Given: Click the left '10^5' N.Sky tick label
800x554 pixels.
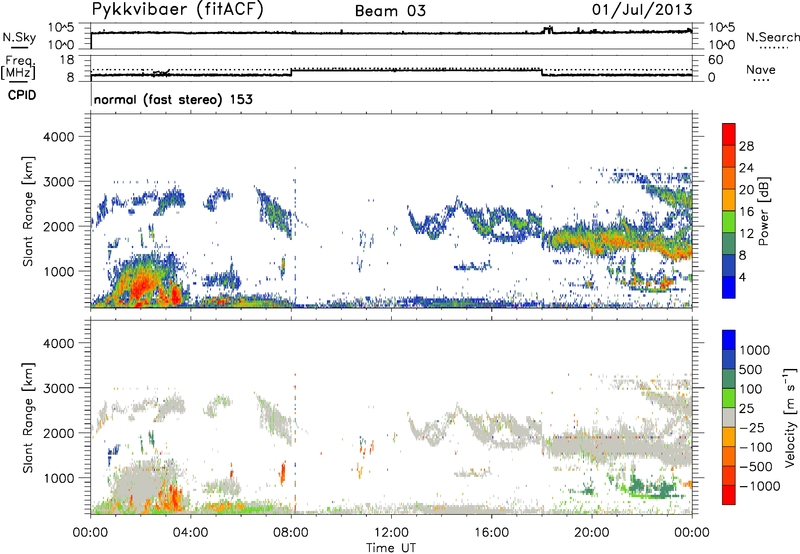Looking at the screenshot, I should 61,27.
